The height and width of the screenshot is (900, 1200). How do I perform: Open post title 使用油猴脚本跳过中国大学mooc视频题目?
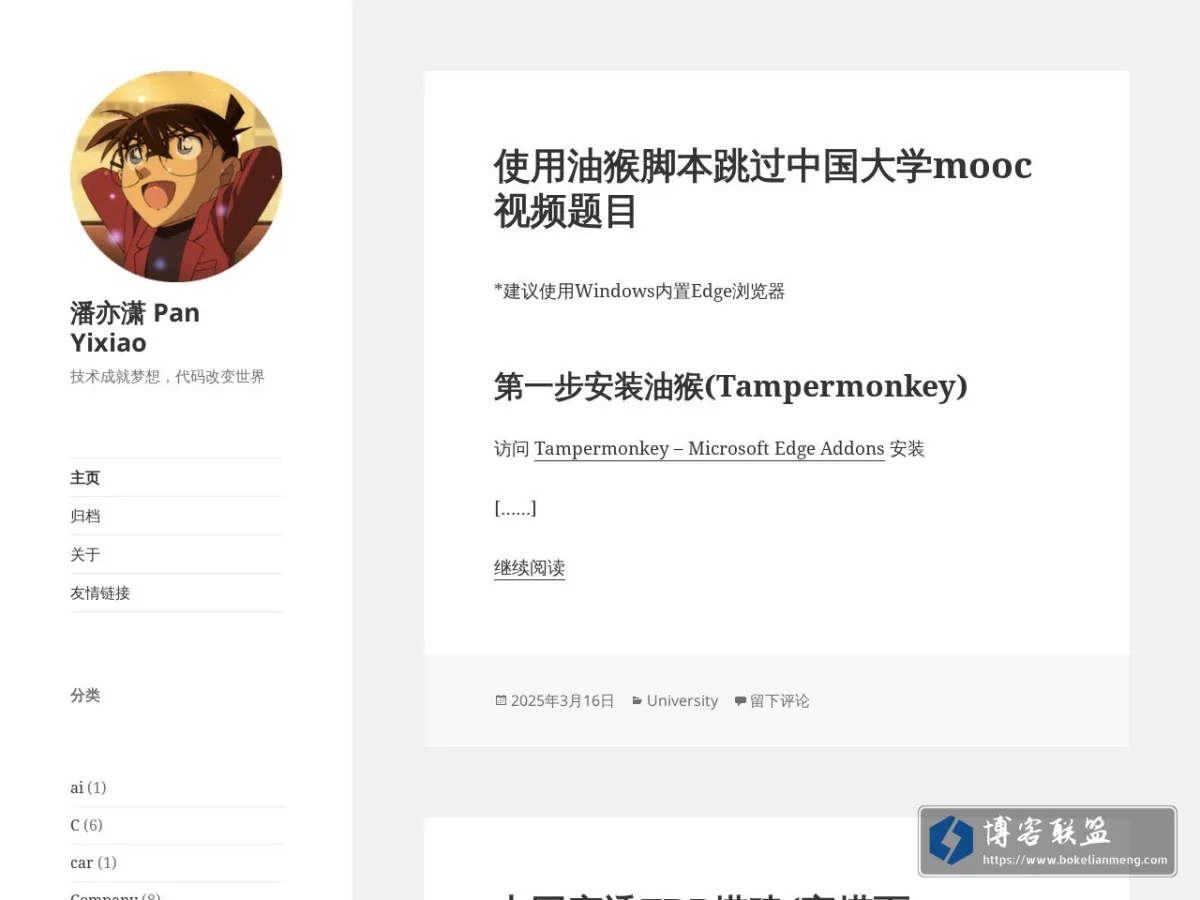(x=763, y=188)
